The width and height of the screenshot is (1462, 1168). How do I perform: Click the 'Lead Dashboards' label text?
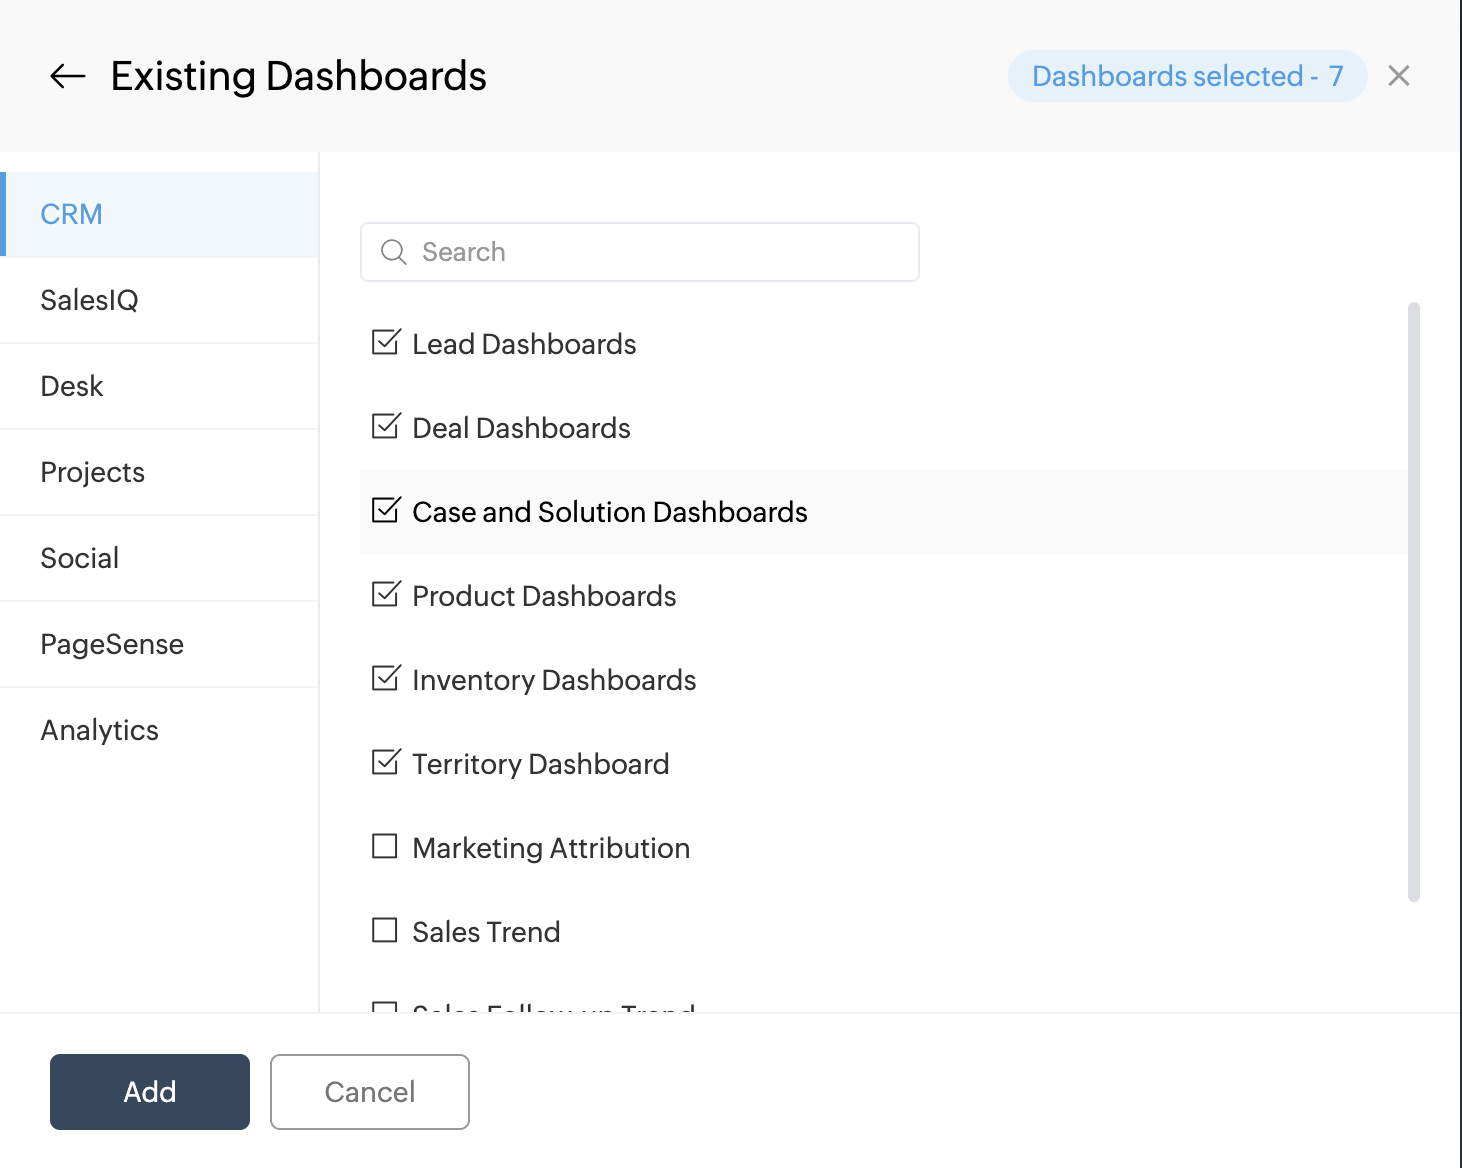pos(524,344)
